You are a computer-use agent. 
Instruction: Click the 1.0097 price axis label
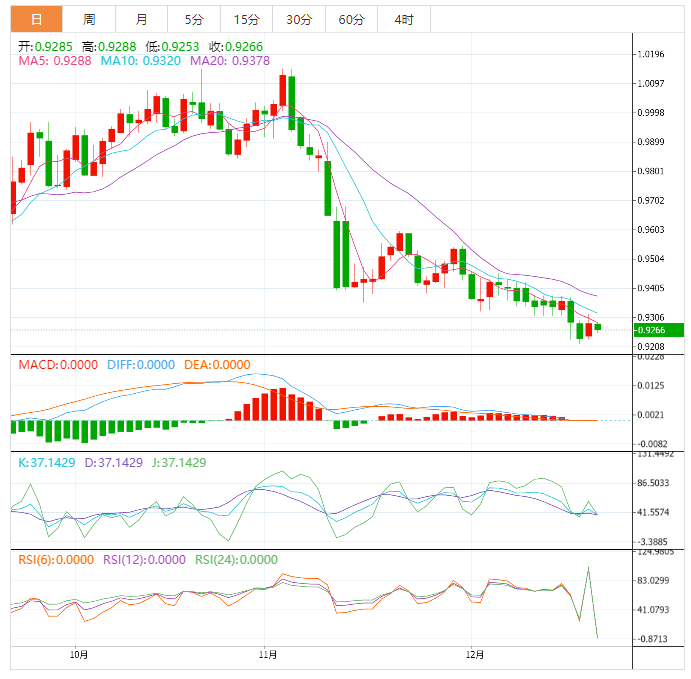651,83
